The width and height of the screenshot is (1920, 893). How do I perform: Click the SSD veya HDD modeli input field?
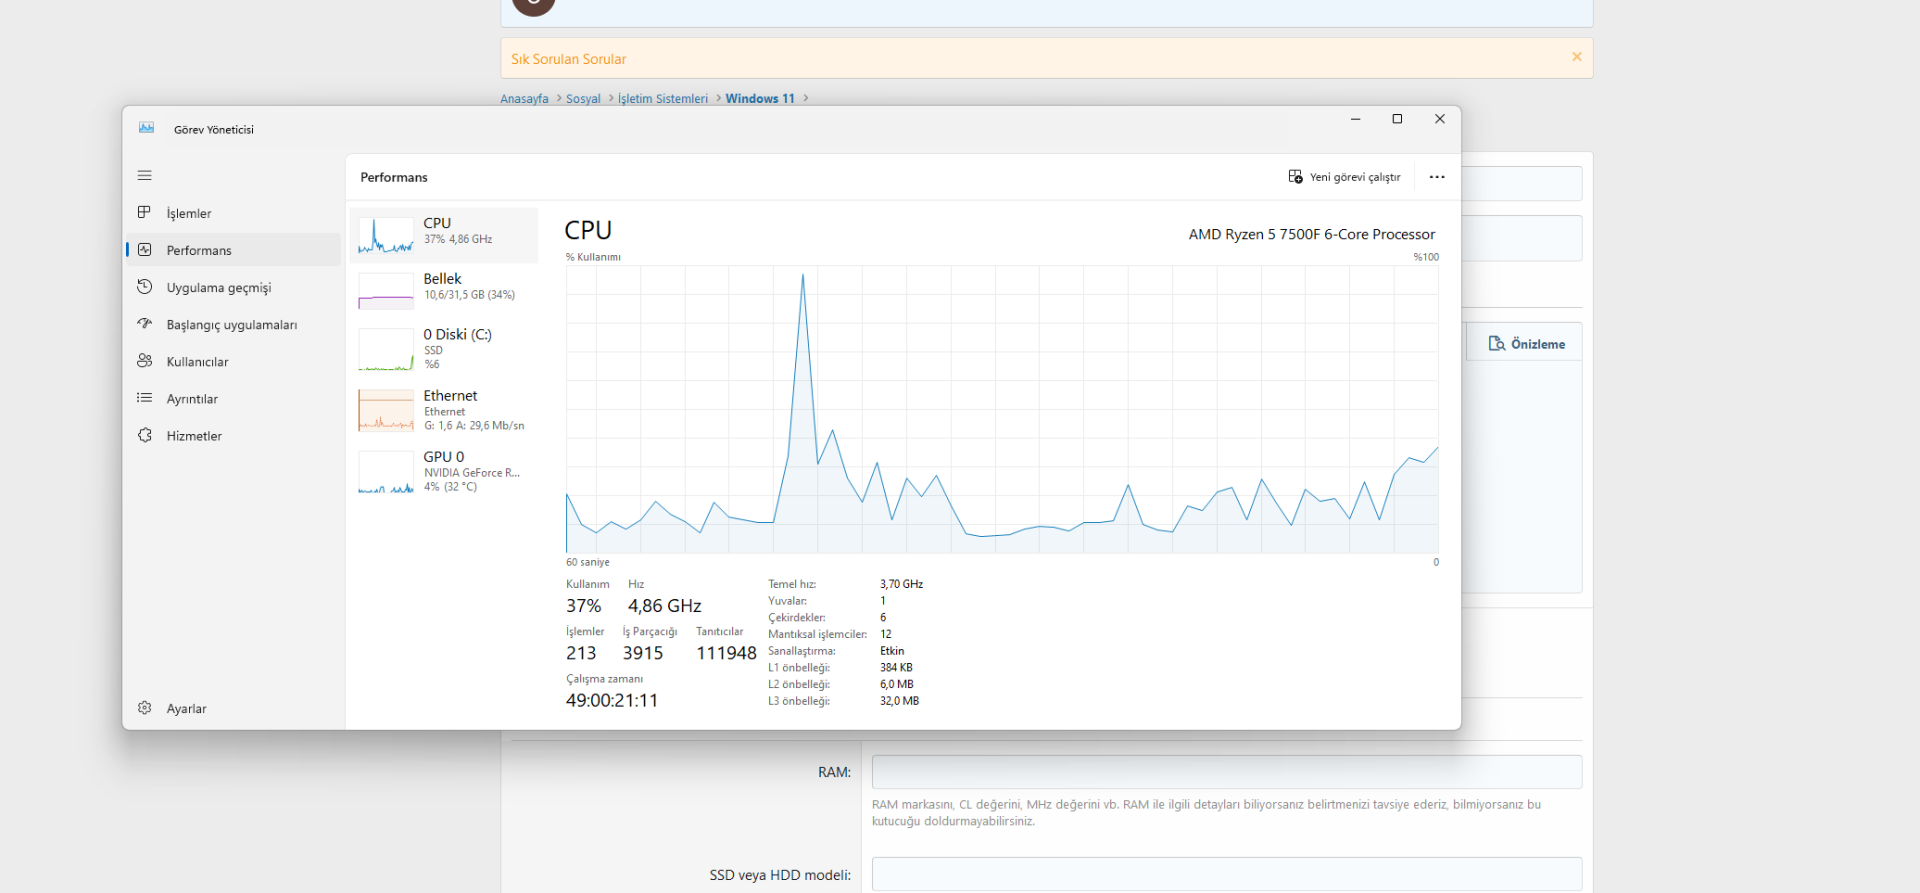point(1227,874)
